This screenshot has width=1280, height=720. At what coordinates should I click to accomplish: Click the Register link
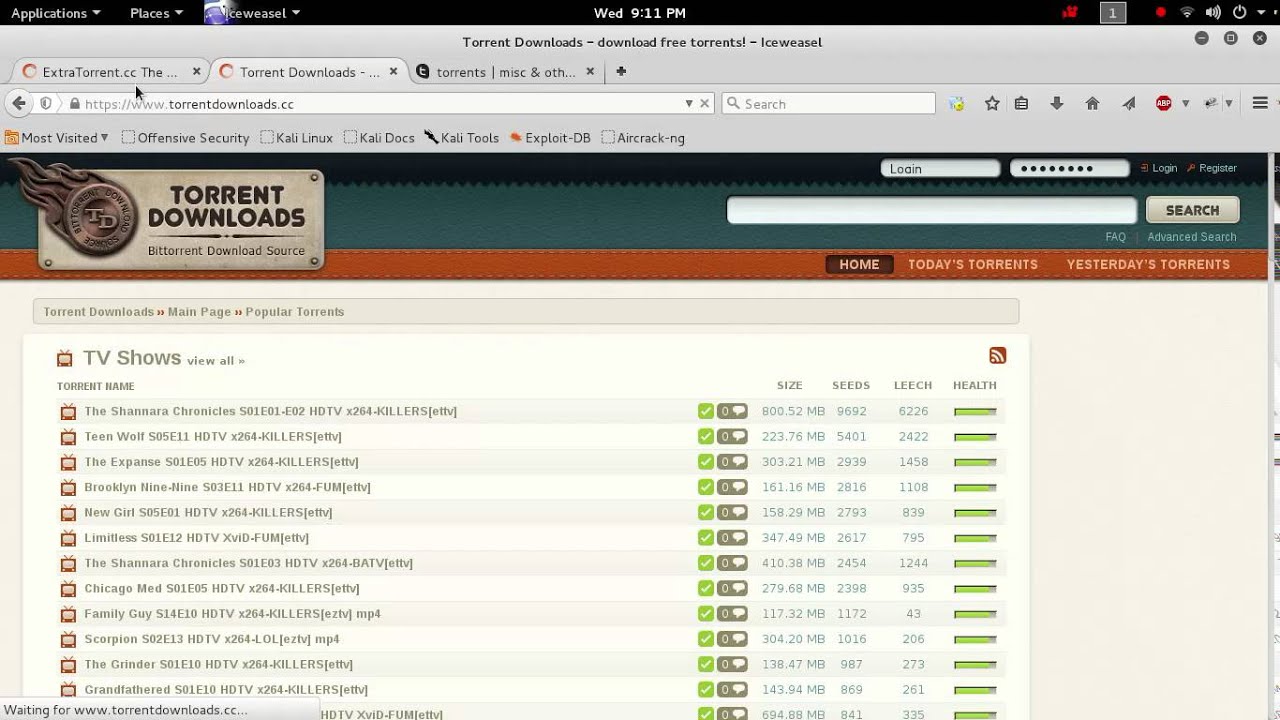[1217, 168]
